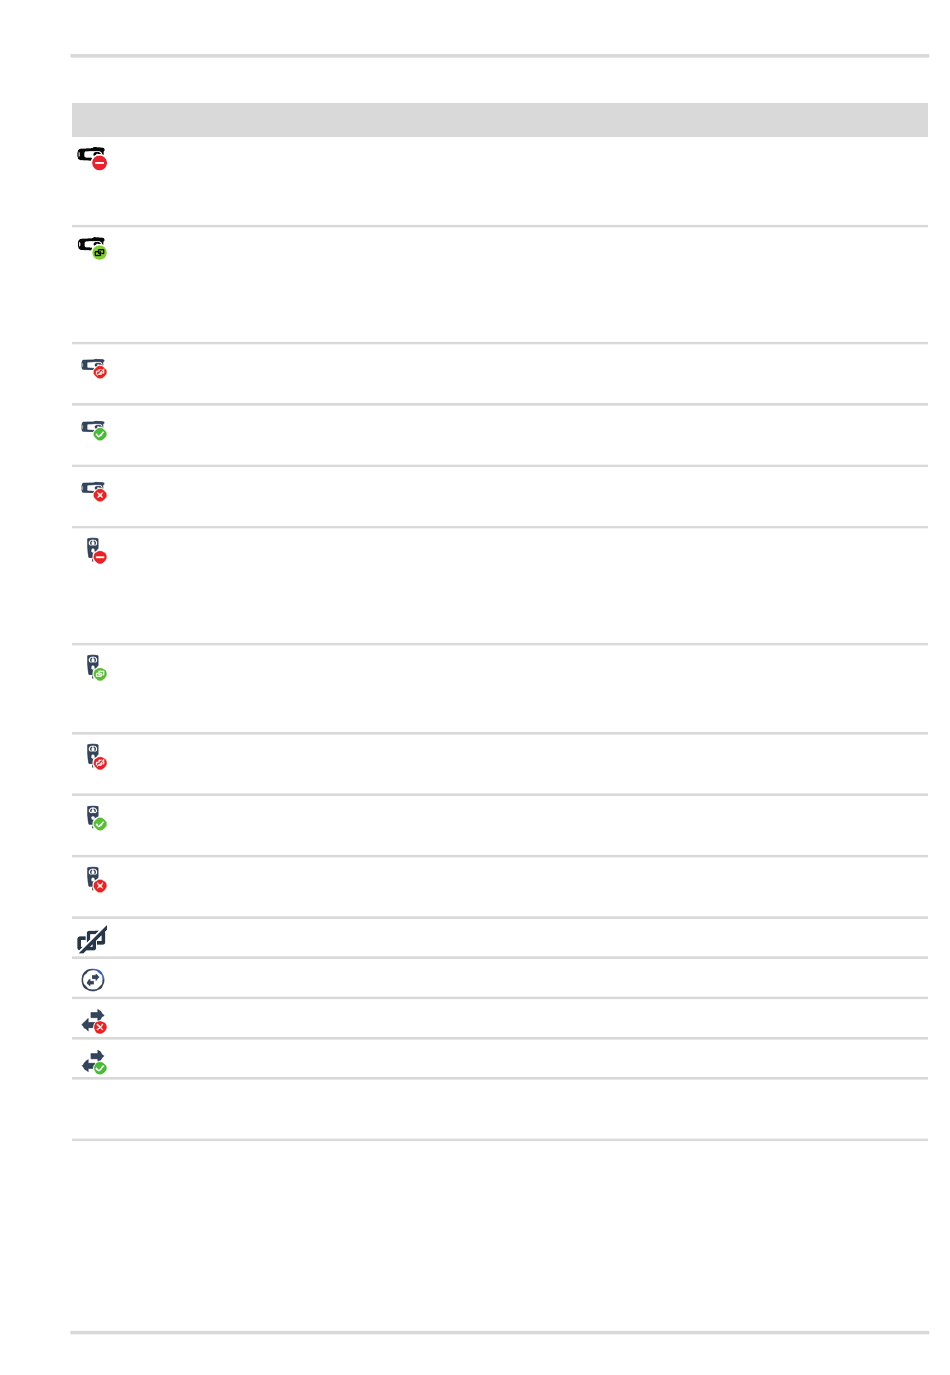
Task: Click the upright meter icon with green link badge
Action: [96, 668]
